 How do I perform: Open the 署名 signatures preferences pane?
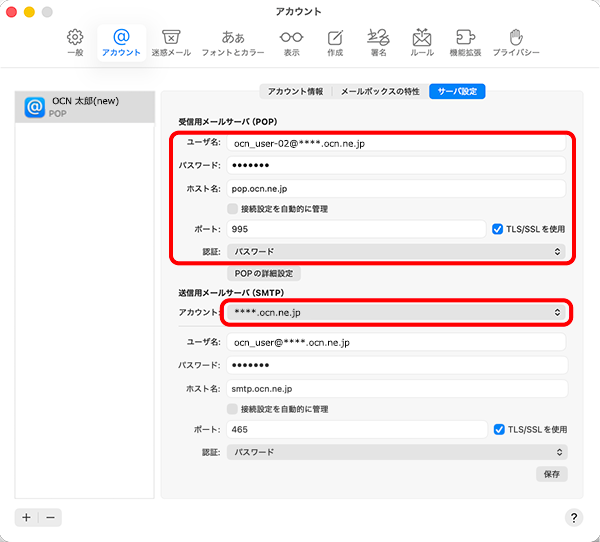point(377,42)
